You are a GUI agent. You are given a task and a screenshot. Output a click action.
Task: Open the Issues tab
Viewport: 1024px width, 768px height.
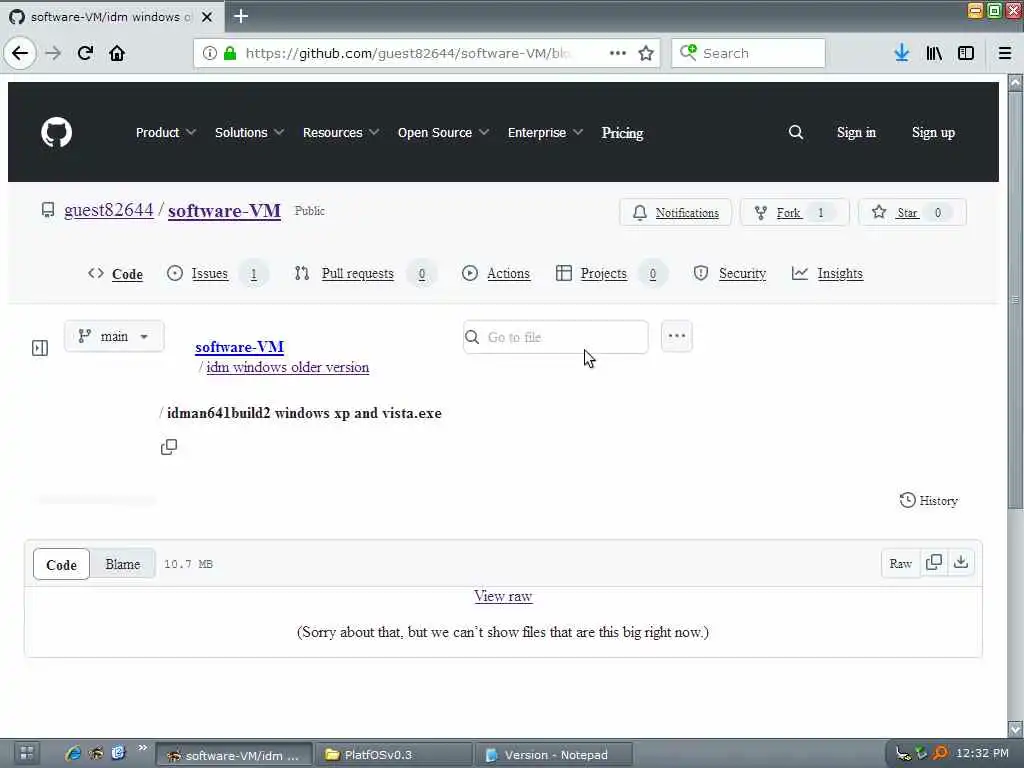tap(217, 274)
